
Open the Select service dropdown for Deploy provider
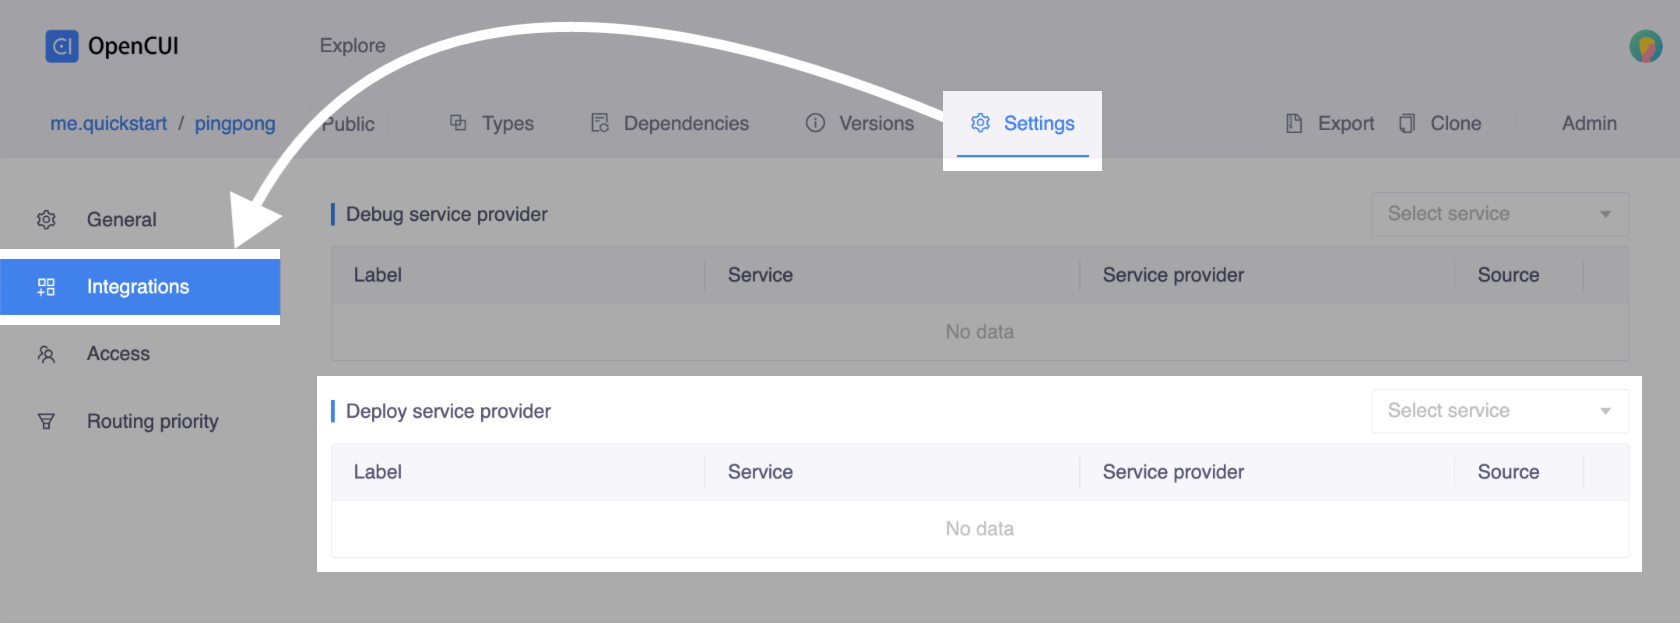1498,410
